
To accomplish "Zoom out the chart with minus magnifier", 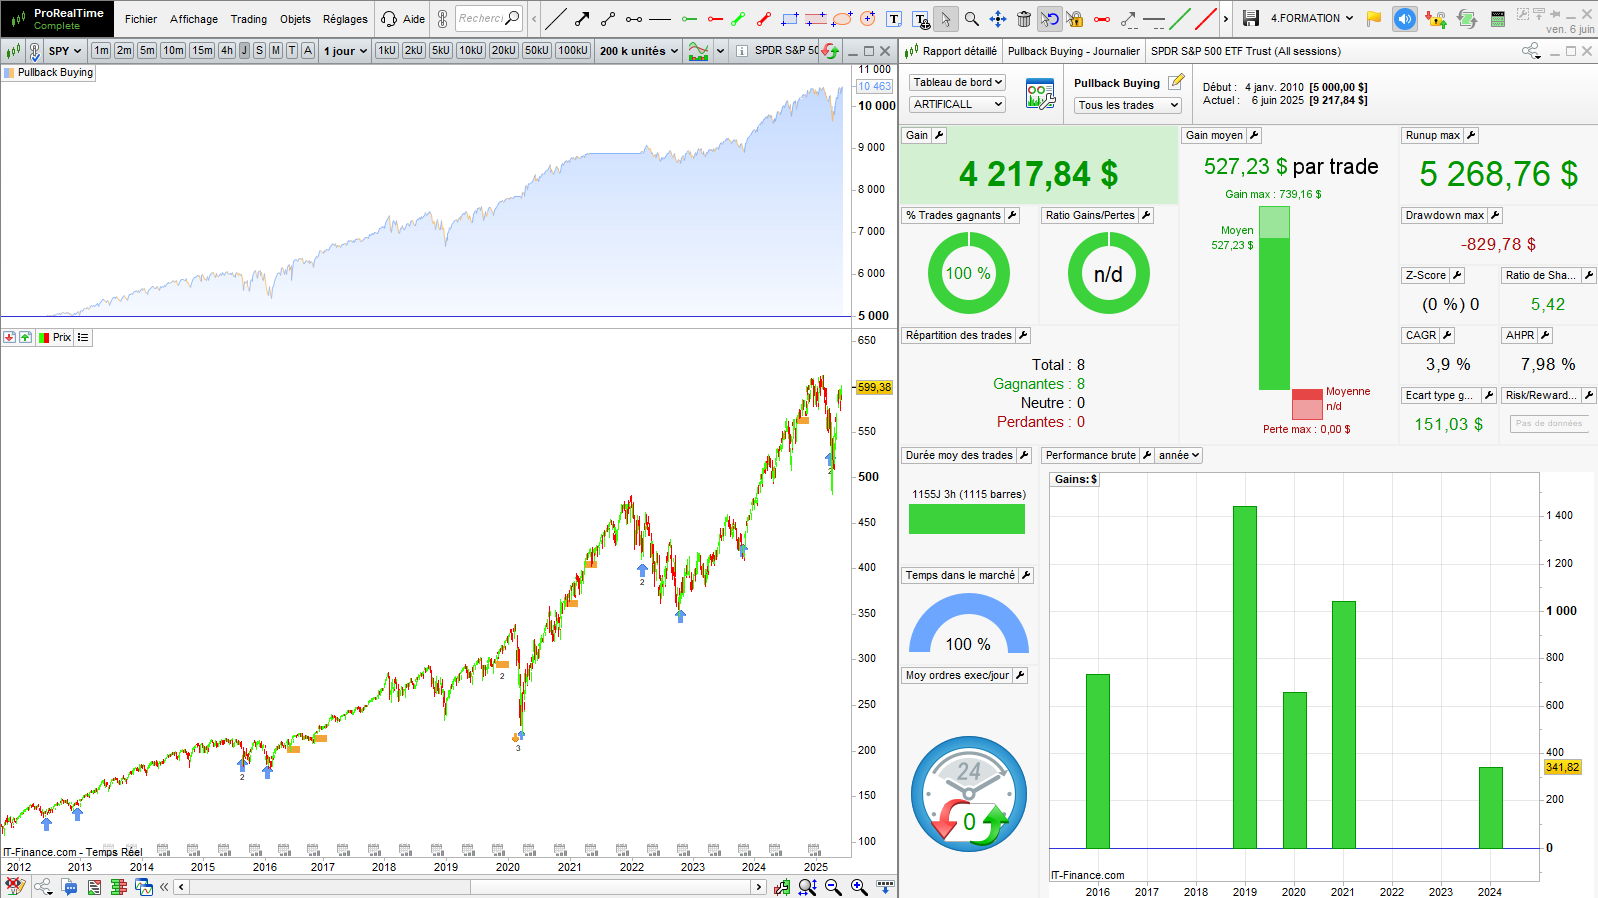I will [833, 887].
